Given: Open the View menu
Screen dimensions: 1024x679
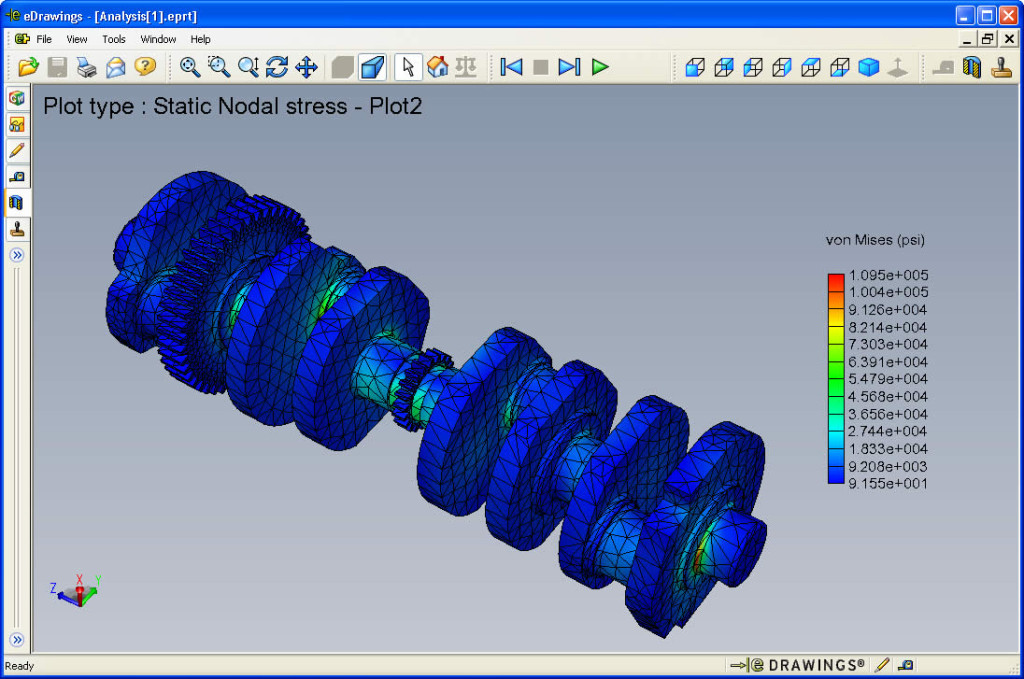Looking at the screenshot, I should (77, 39).
